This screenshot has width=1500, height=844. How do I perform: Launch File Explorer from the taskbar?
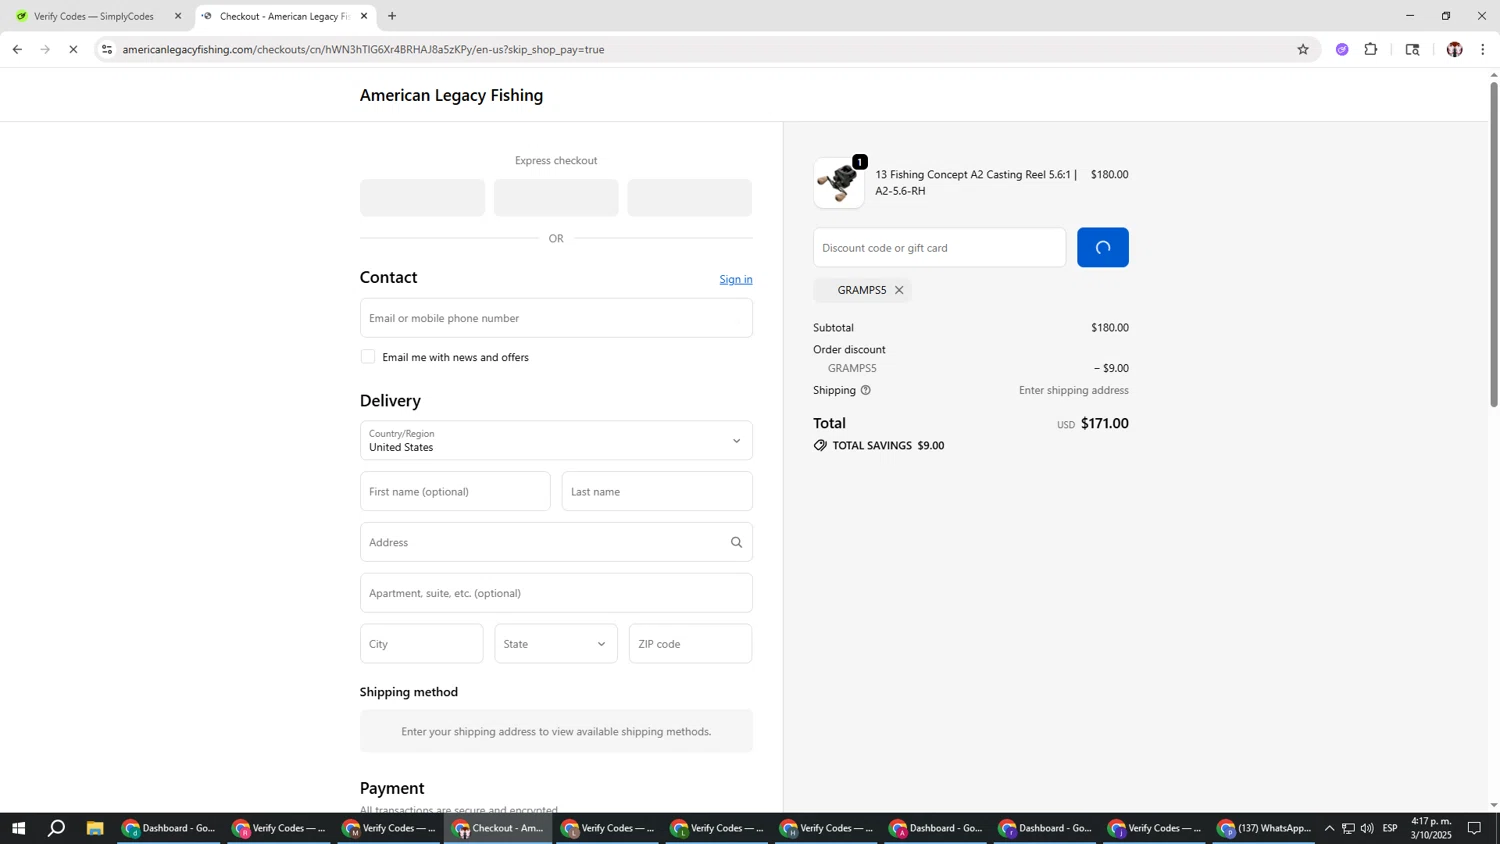[95, 828]
